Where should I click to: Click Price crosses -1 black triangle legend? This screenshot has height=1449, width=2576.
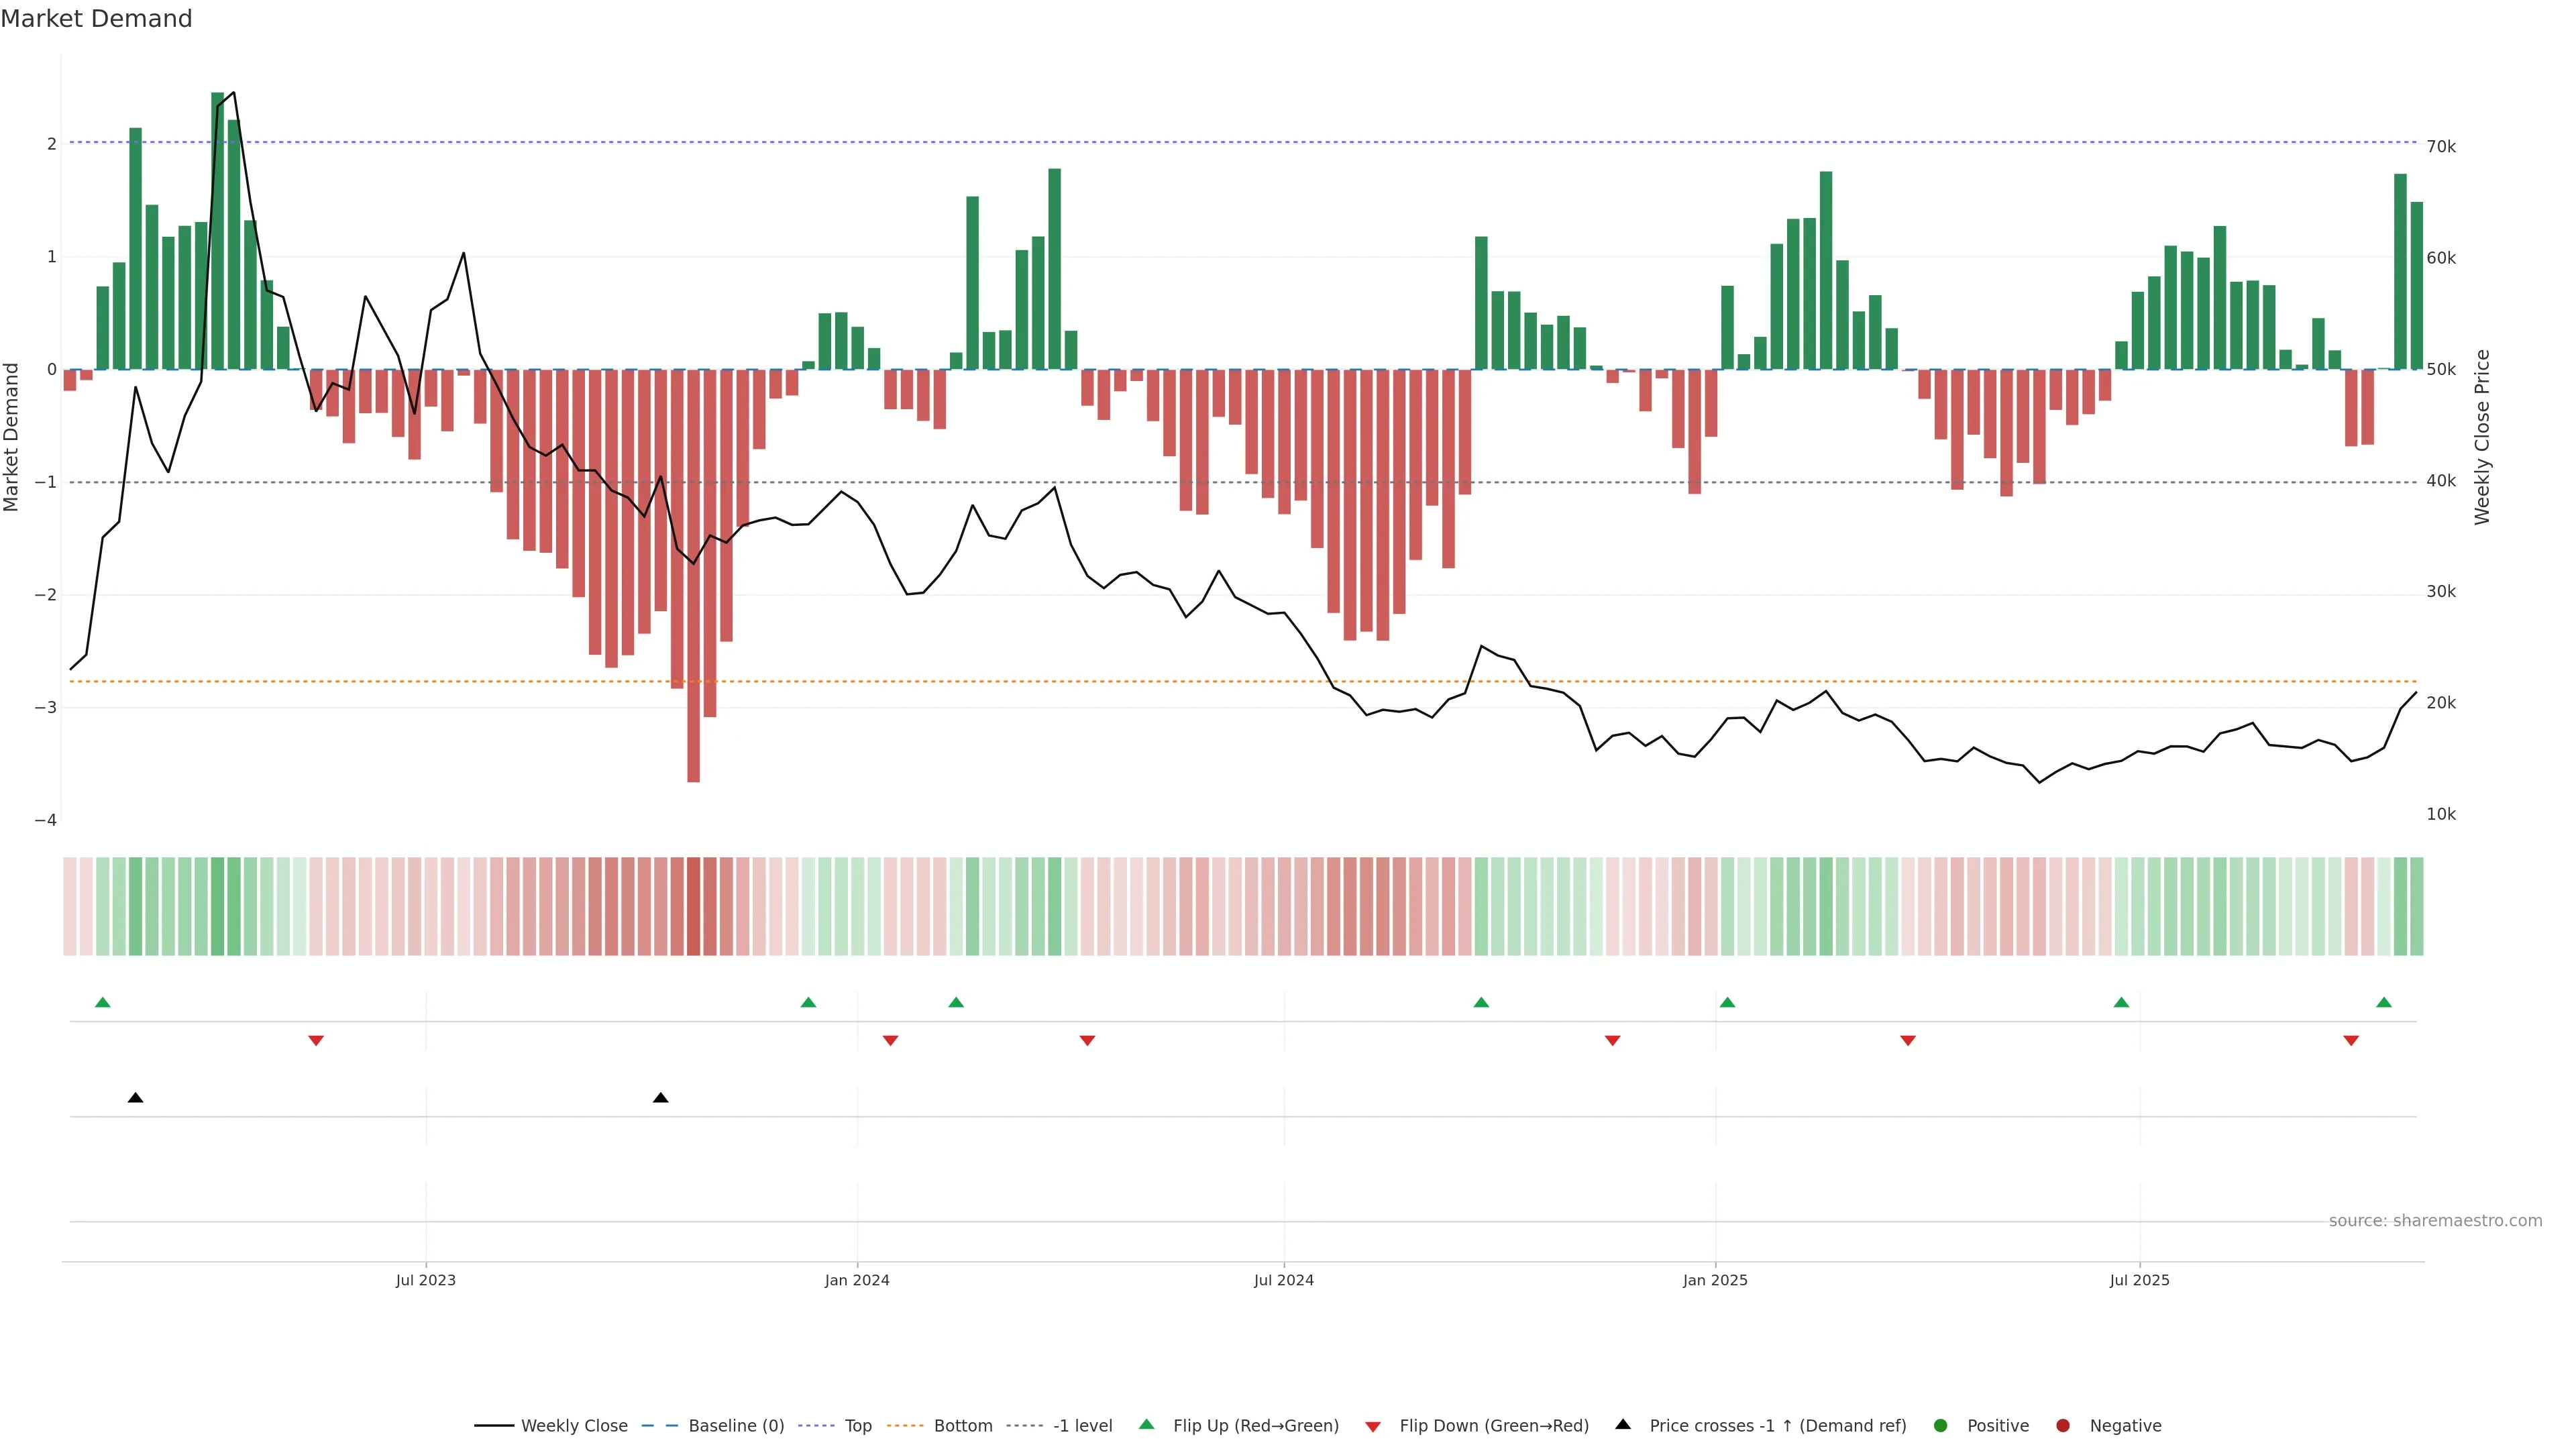coord(1623,1424)
